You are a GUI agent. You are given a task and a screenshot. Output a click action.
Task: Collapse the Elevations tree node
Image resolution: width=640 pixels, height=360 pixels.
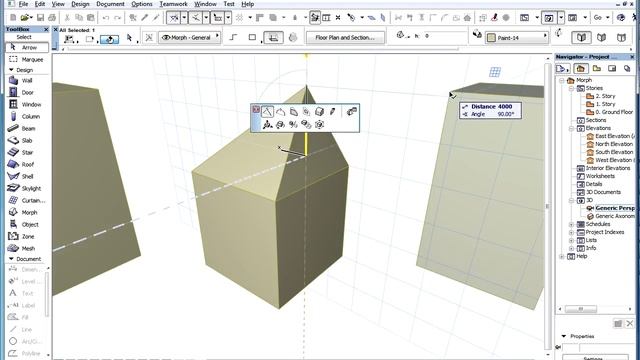click(571, 128)
